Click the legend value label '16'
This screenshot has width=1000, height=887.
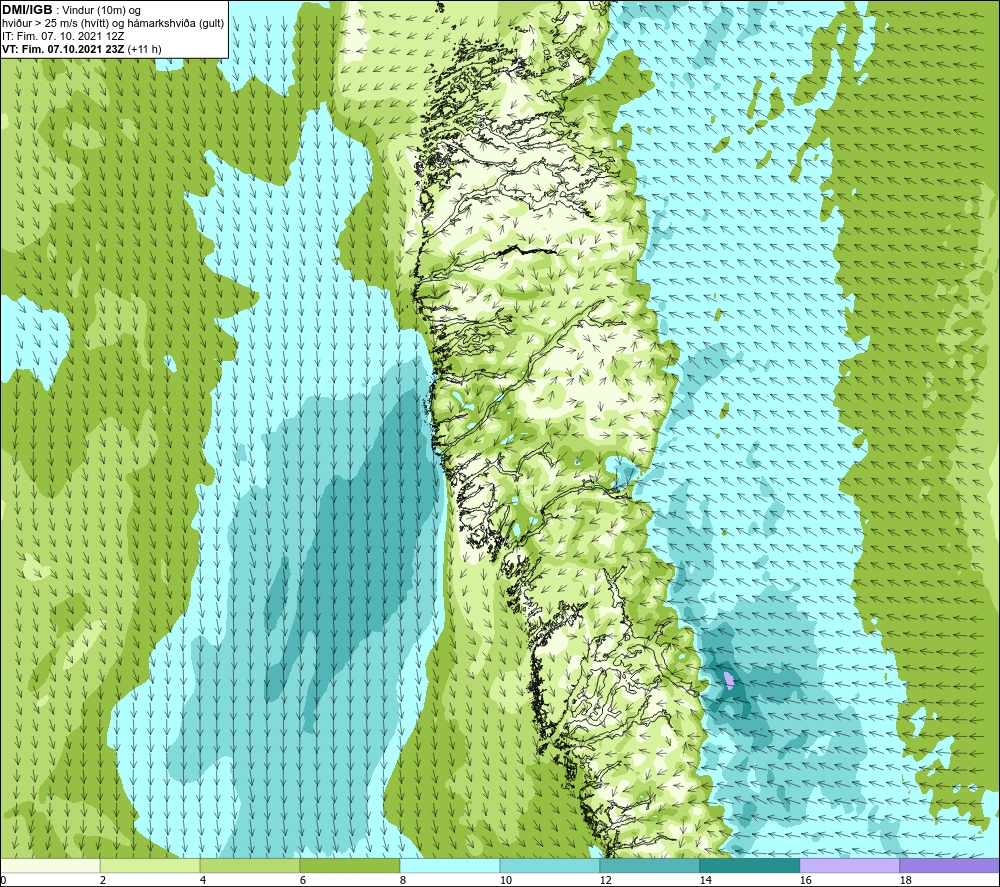pos(805,880)
